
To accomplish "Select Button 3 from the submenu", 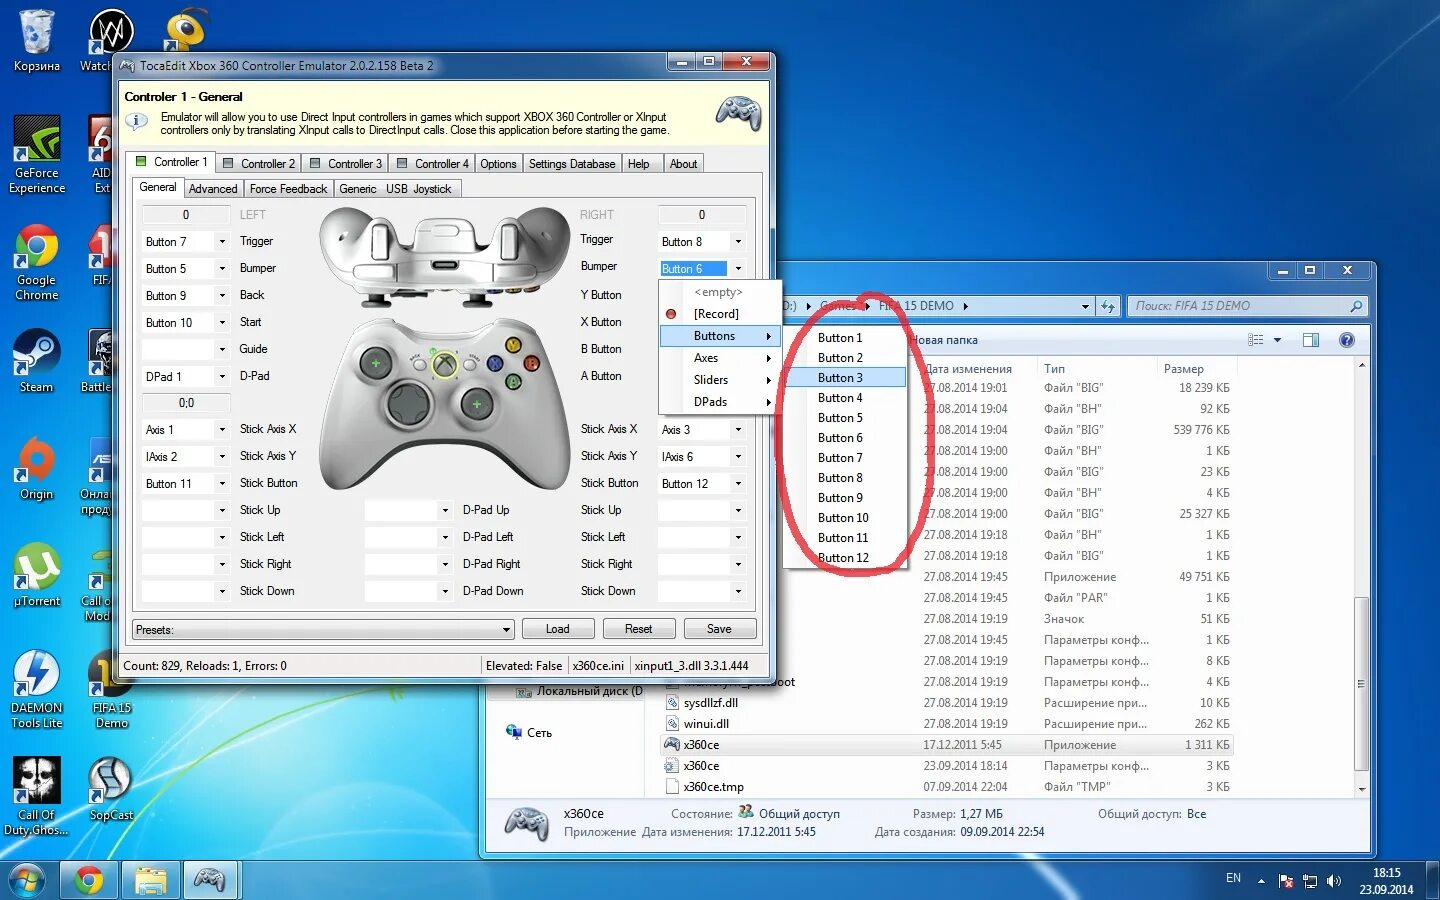I will click(x=845, y=378).
